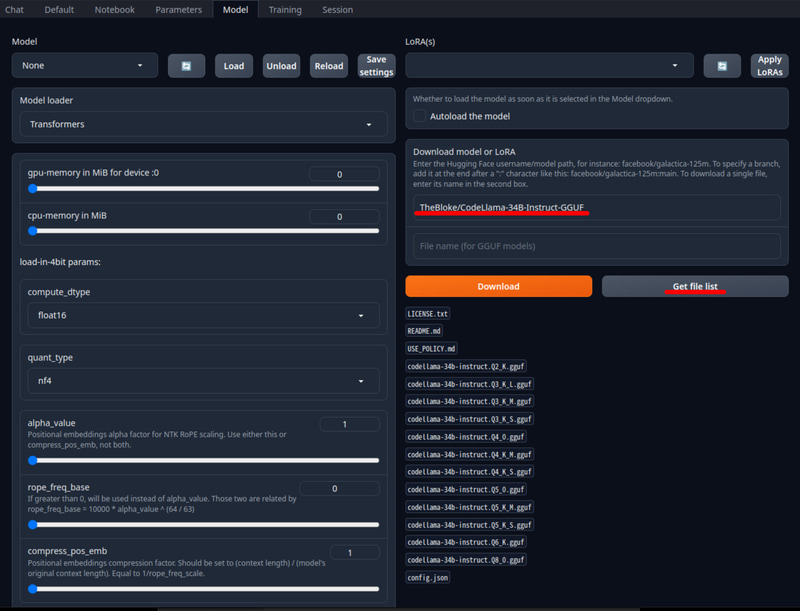Screen dimensions: 800x611
Task: Click the orange Download button
Action: coord(498,286)
